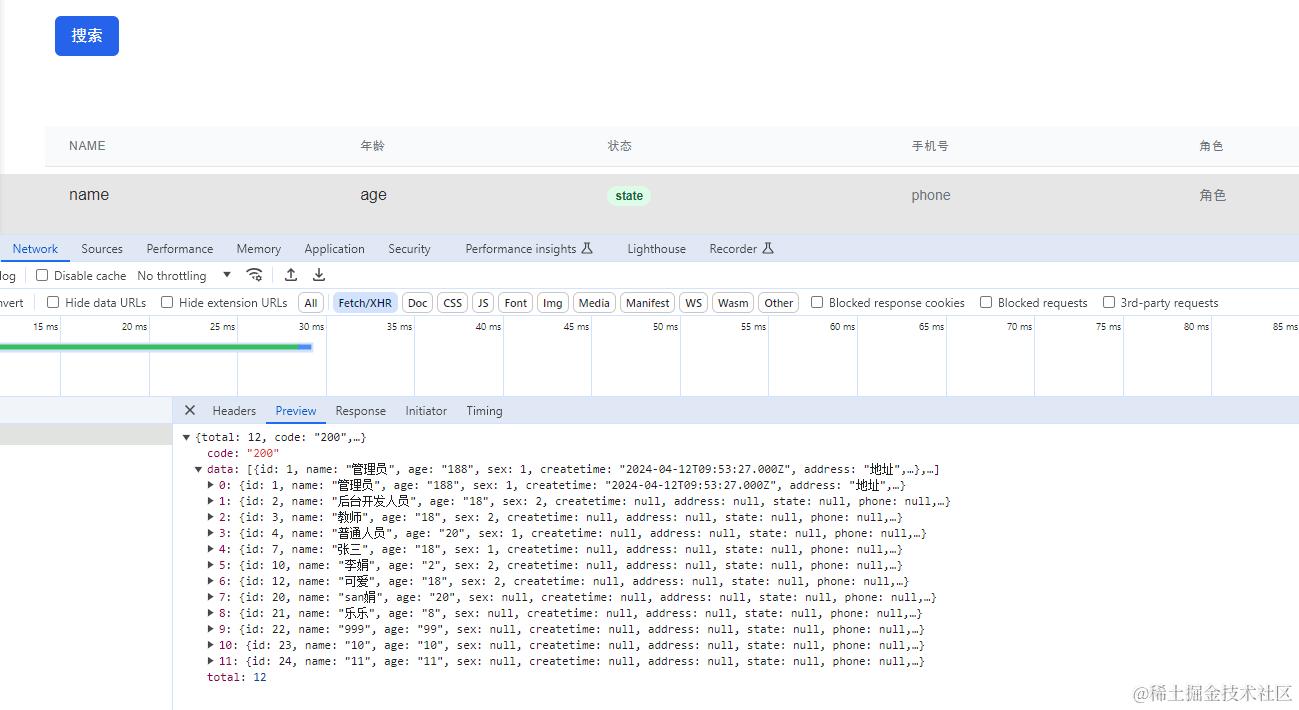Open the No throttling dropdown
The height and width of the screenshot is (710, 1299).
point(184,275)
